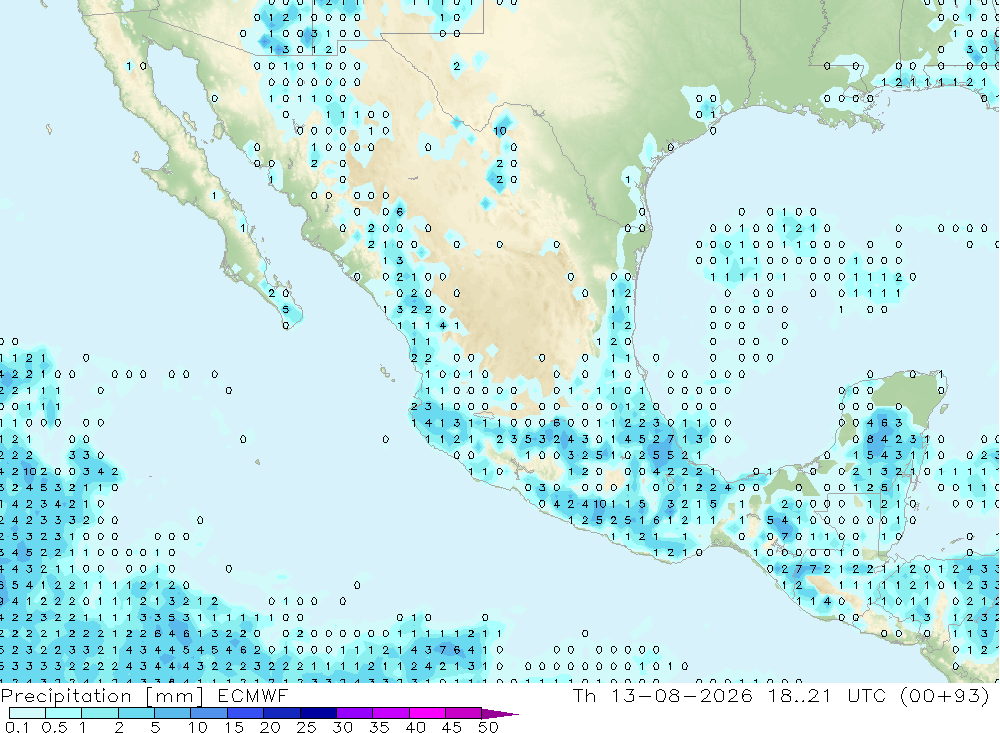Click the '50' legend scale label
This screenshot has width=1000, height=733.
point(488,727)
